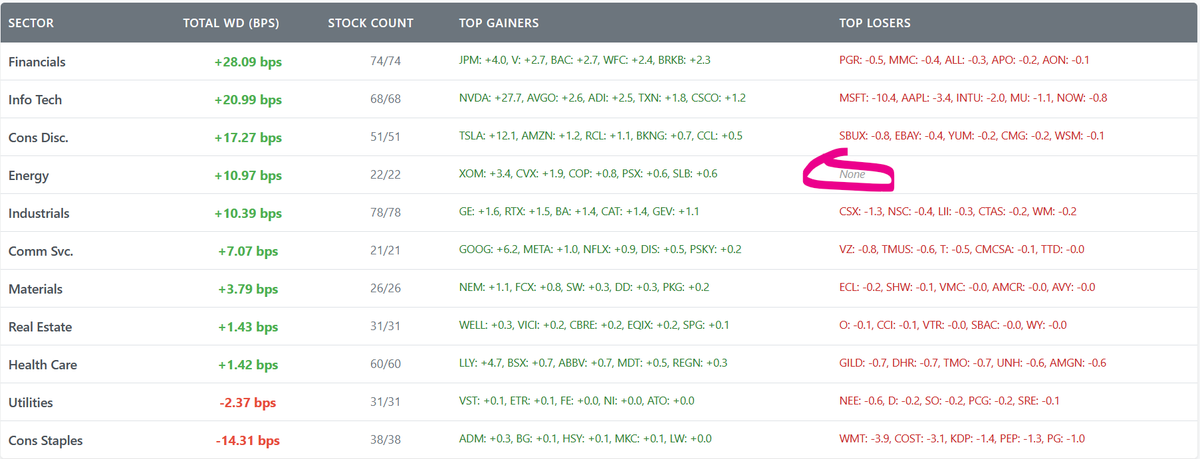1200x459 pixels.
Task: Click the gainers list starting with JPM: +4.0
Action: 585,61
